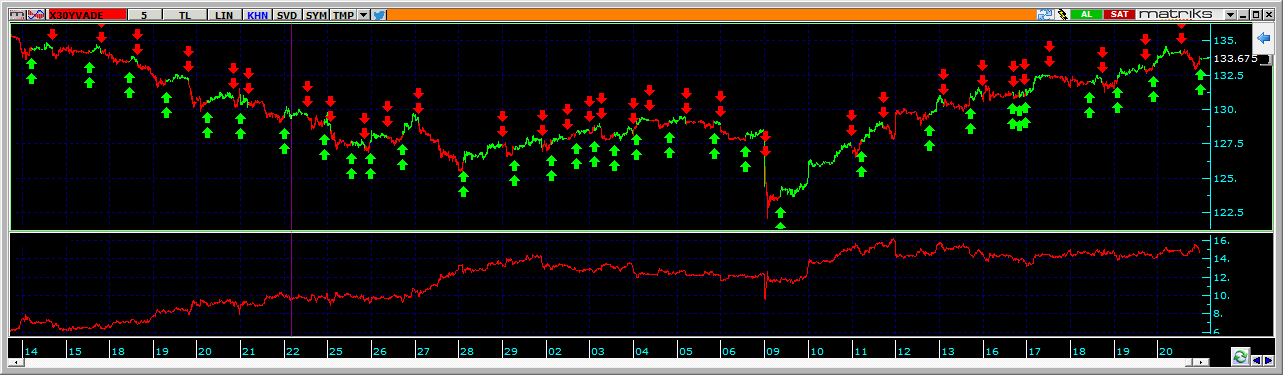Click the blue scroll-left arrow icon
The width and height of the screenshot is (1283, 375).
point(1256,360)
